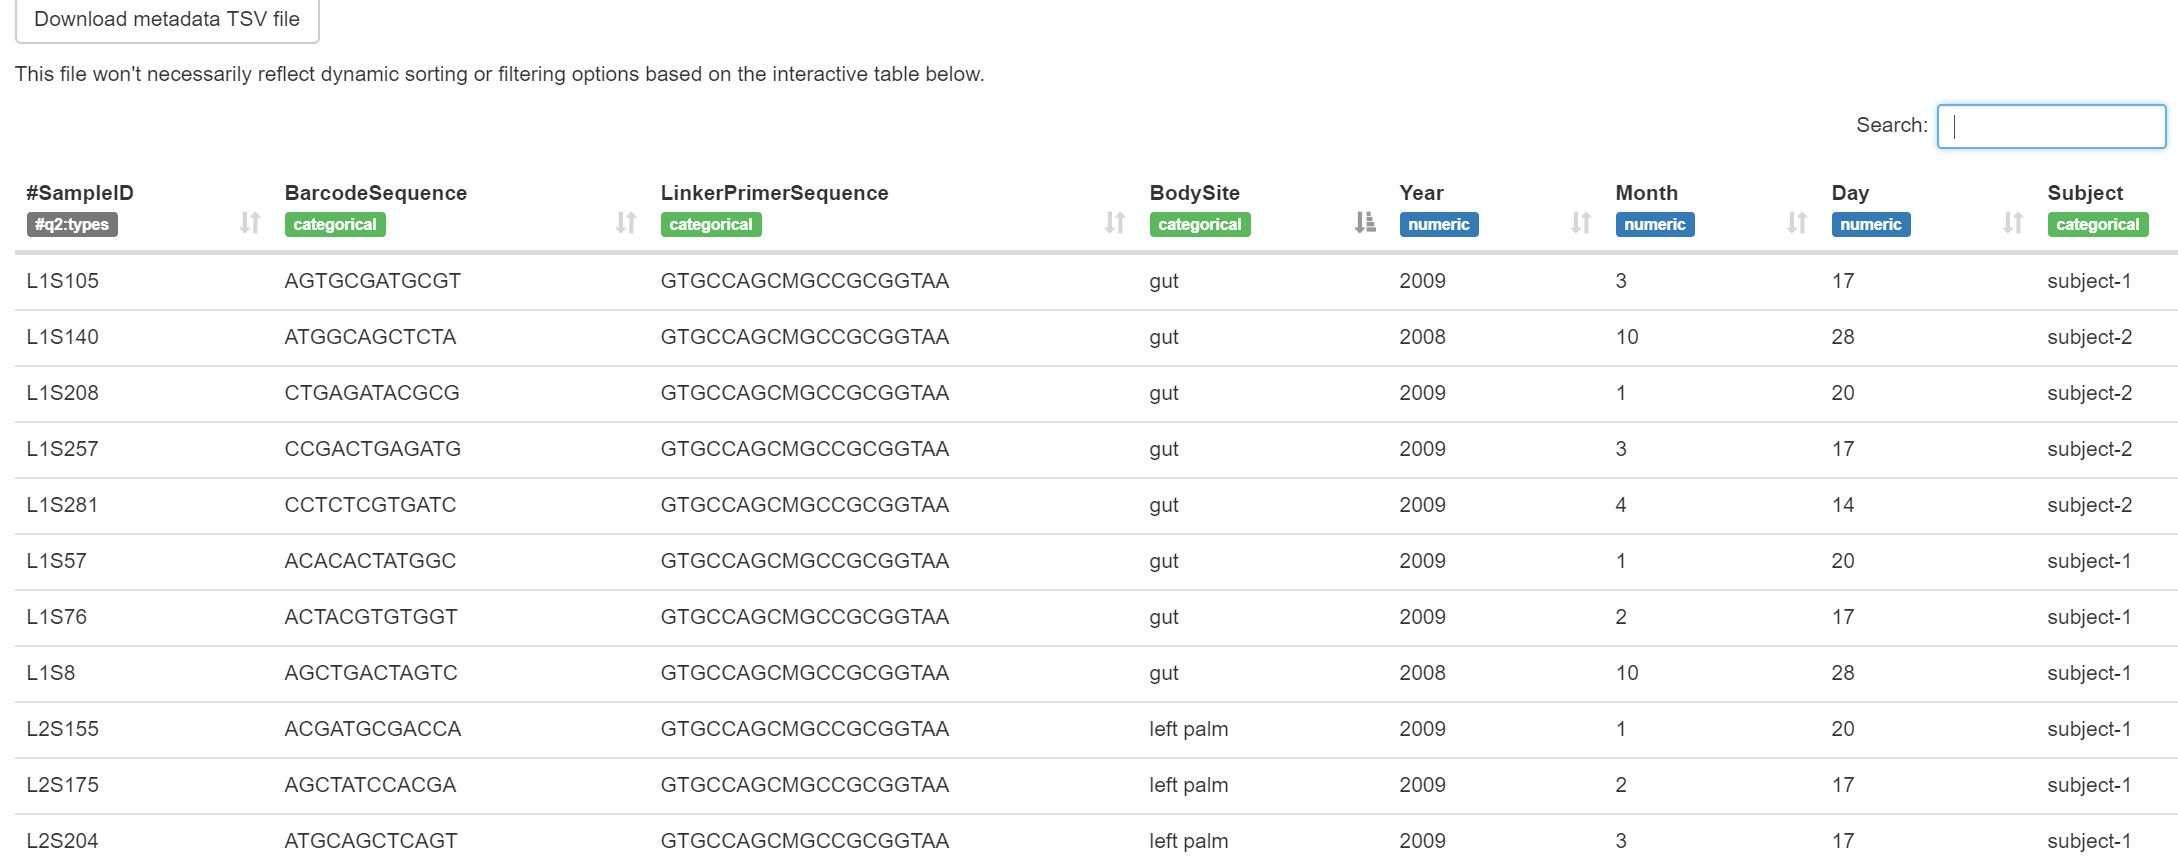Click sample ID L2S155 cell

coord(63,729)
